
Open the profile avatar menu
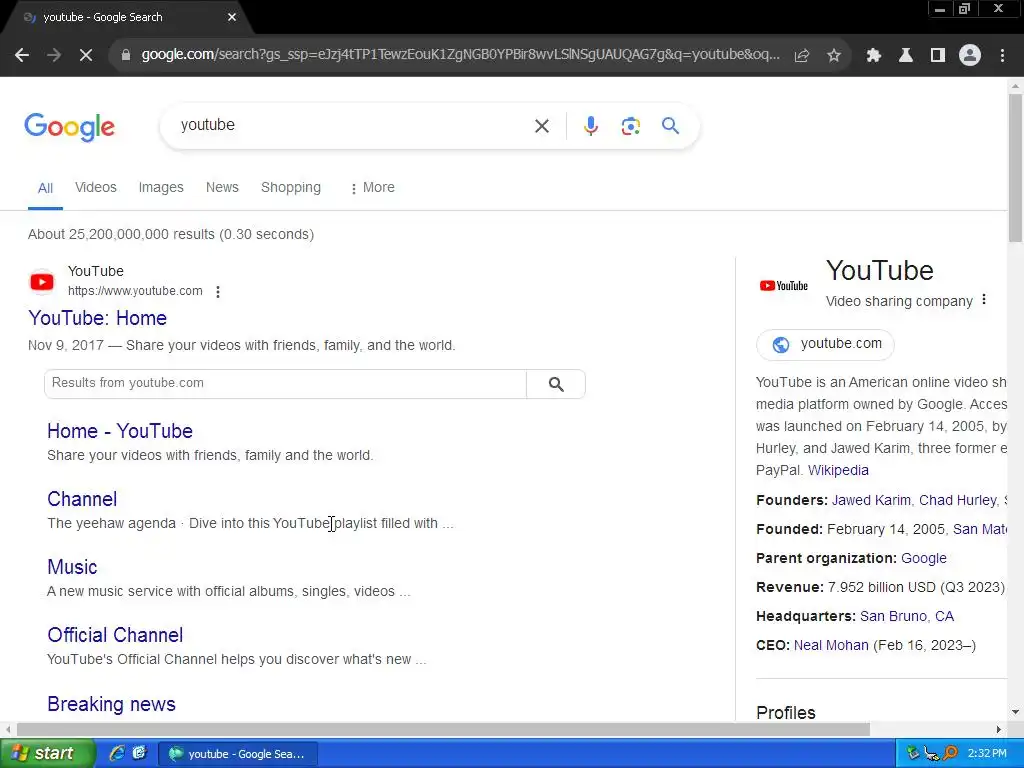click(x=970, y=56)
